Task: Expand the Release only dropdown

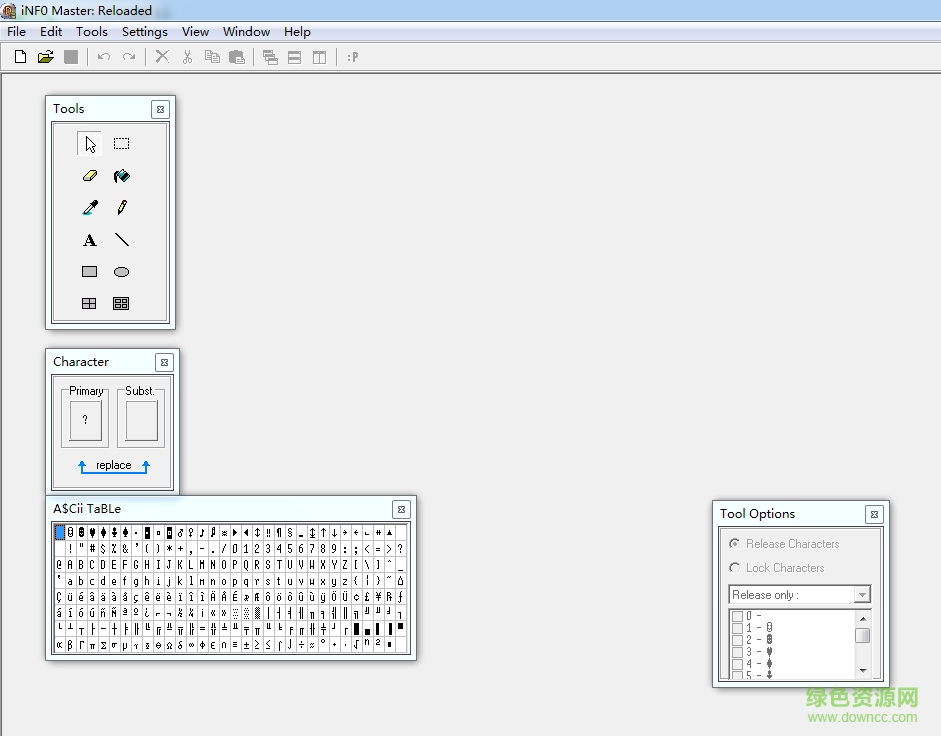Action: [861, 595]
